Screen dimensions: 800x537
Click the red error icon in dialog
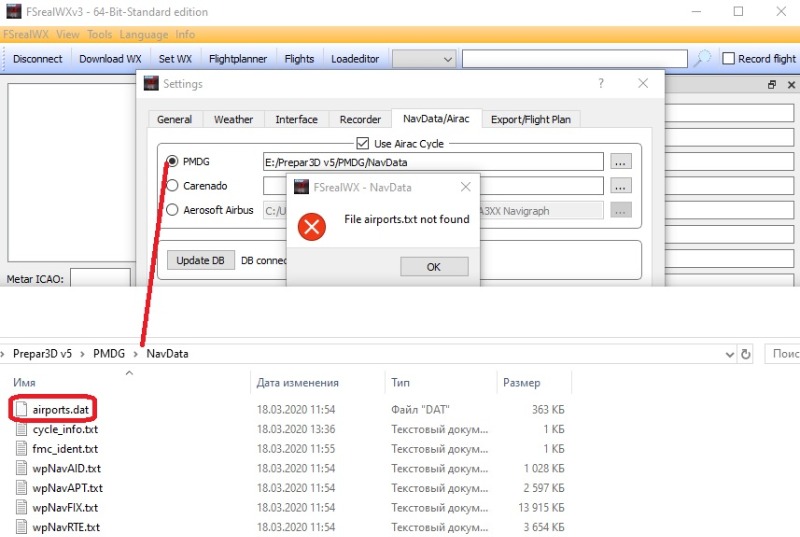pos(312,226)
